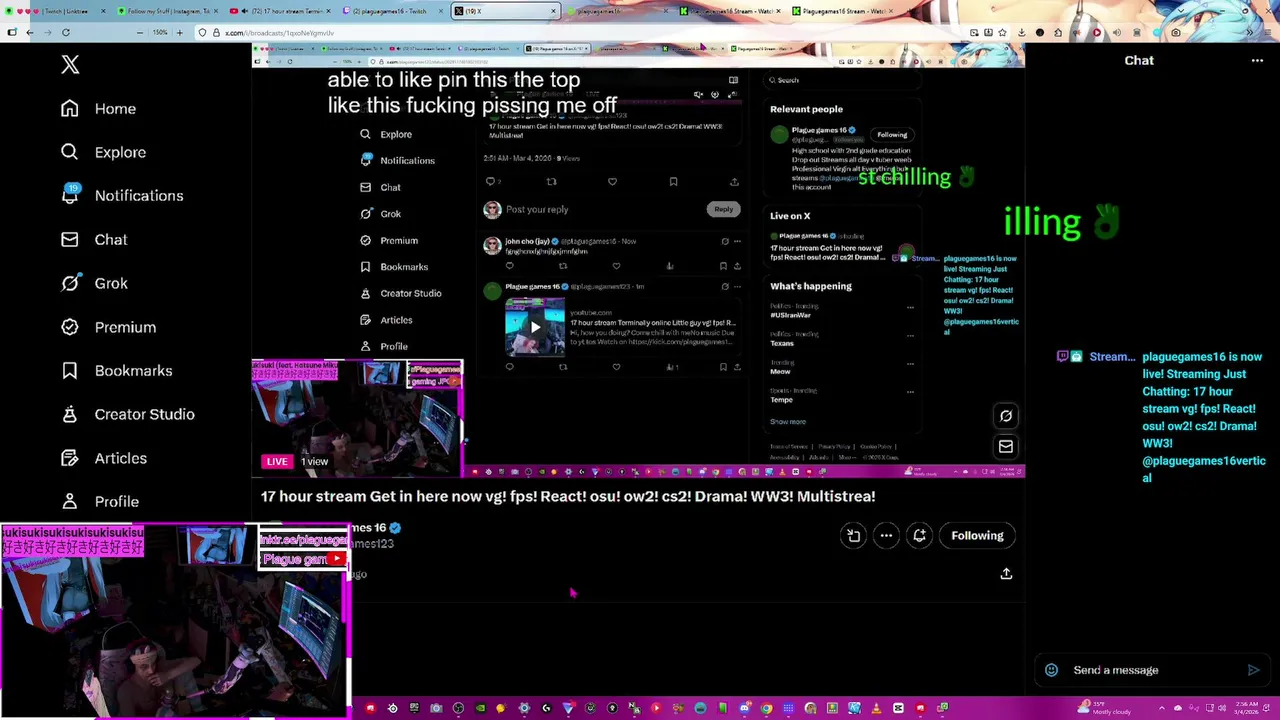The height and width of the screenshot is (720, 1280).
Task: Click the Bookmarks ribbon icon
Action: [69, 371]
